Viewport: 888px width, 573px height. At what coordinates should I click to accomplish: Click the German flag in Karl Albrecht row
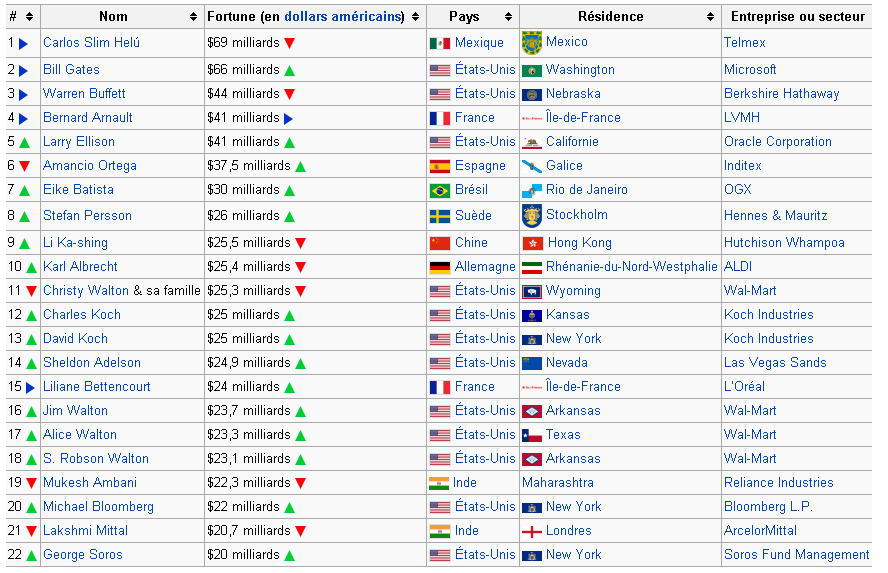(x=439, y=267)
